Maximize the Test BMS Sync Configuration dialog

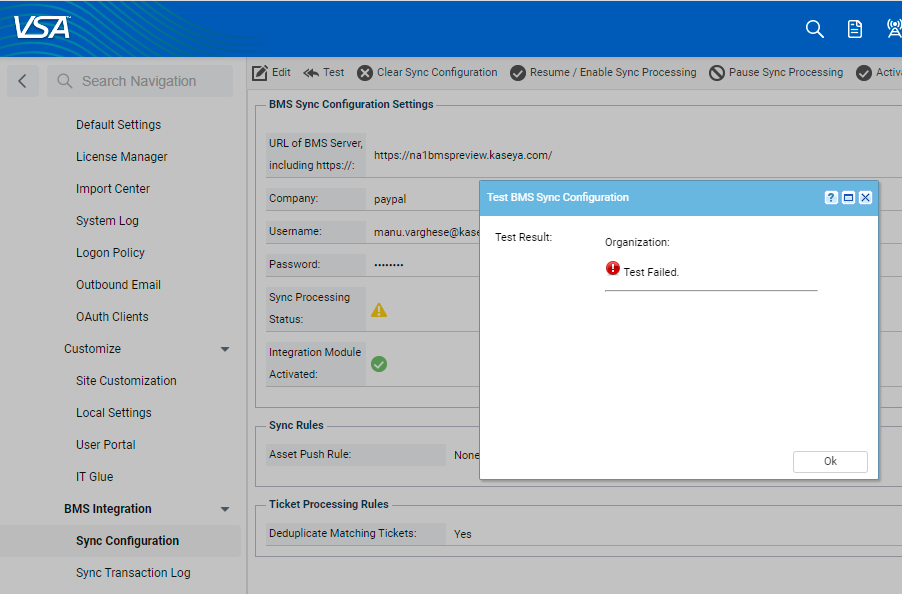coord(848,198)
